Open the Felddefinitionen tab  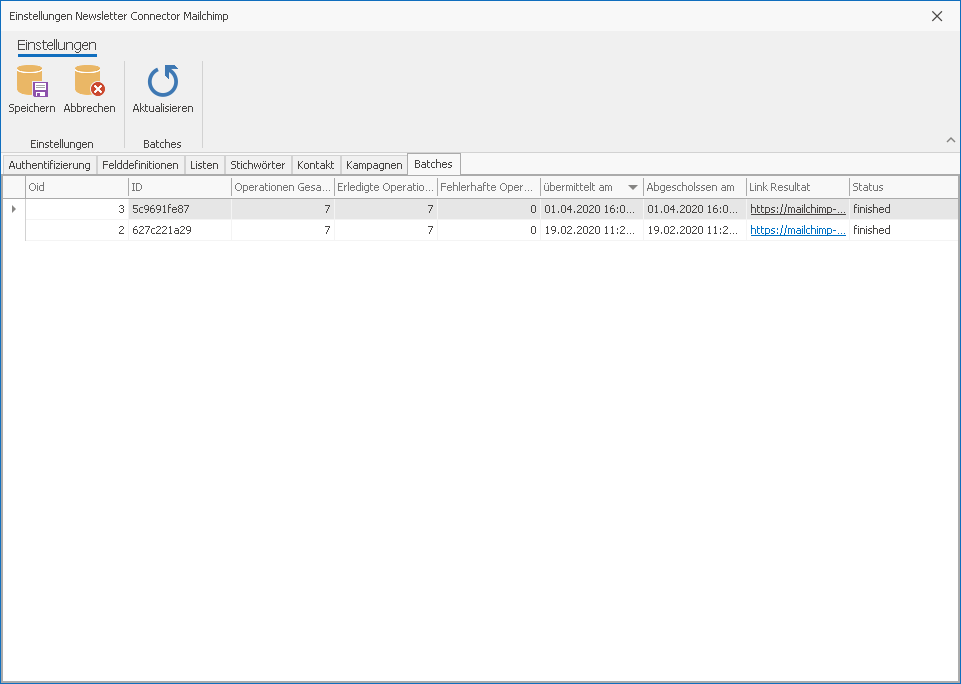pos(140,165)
